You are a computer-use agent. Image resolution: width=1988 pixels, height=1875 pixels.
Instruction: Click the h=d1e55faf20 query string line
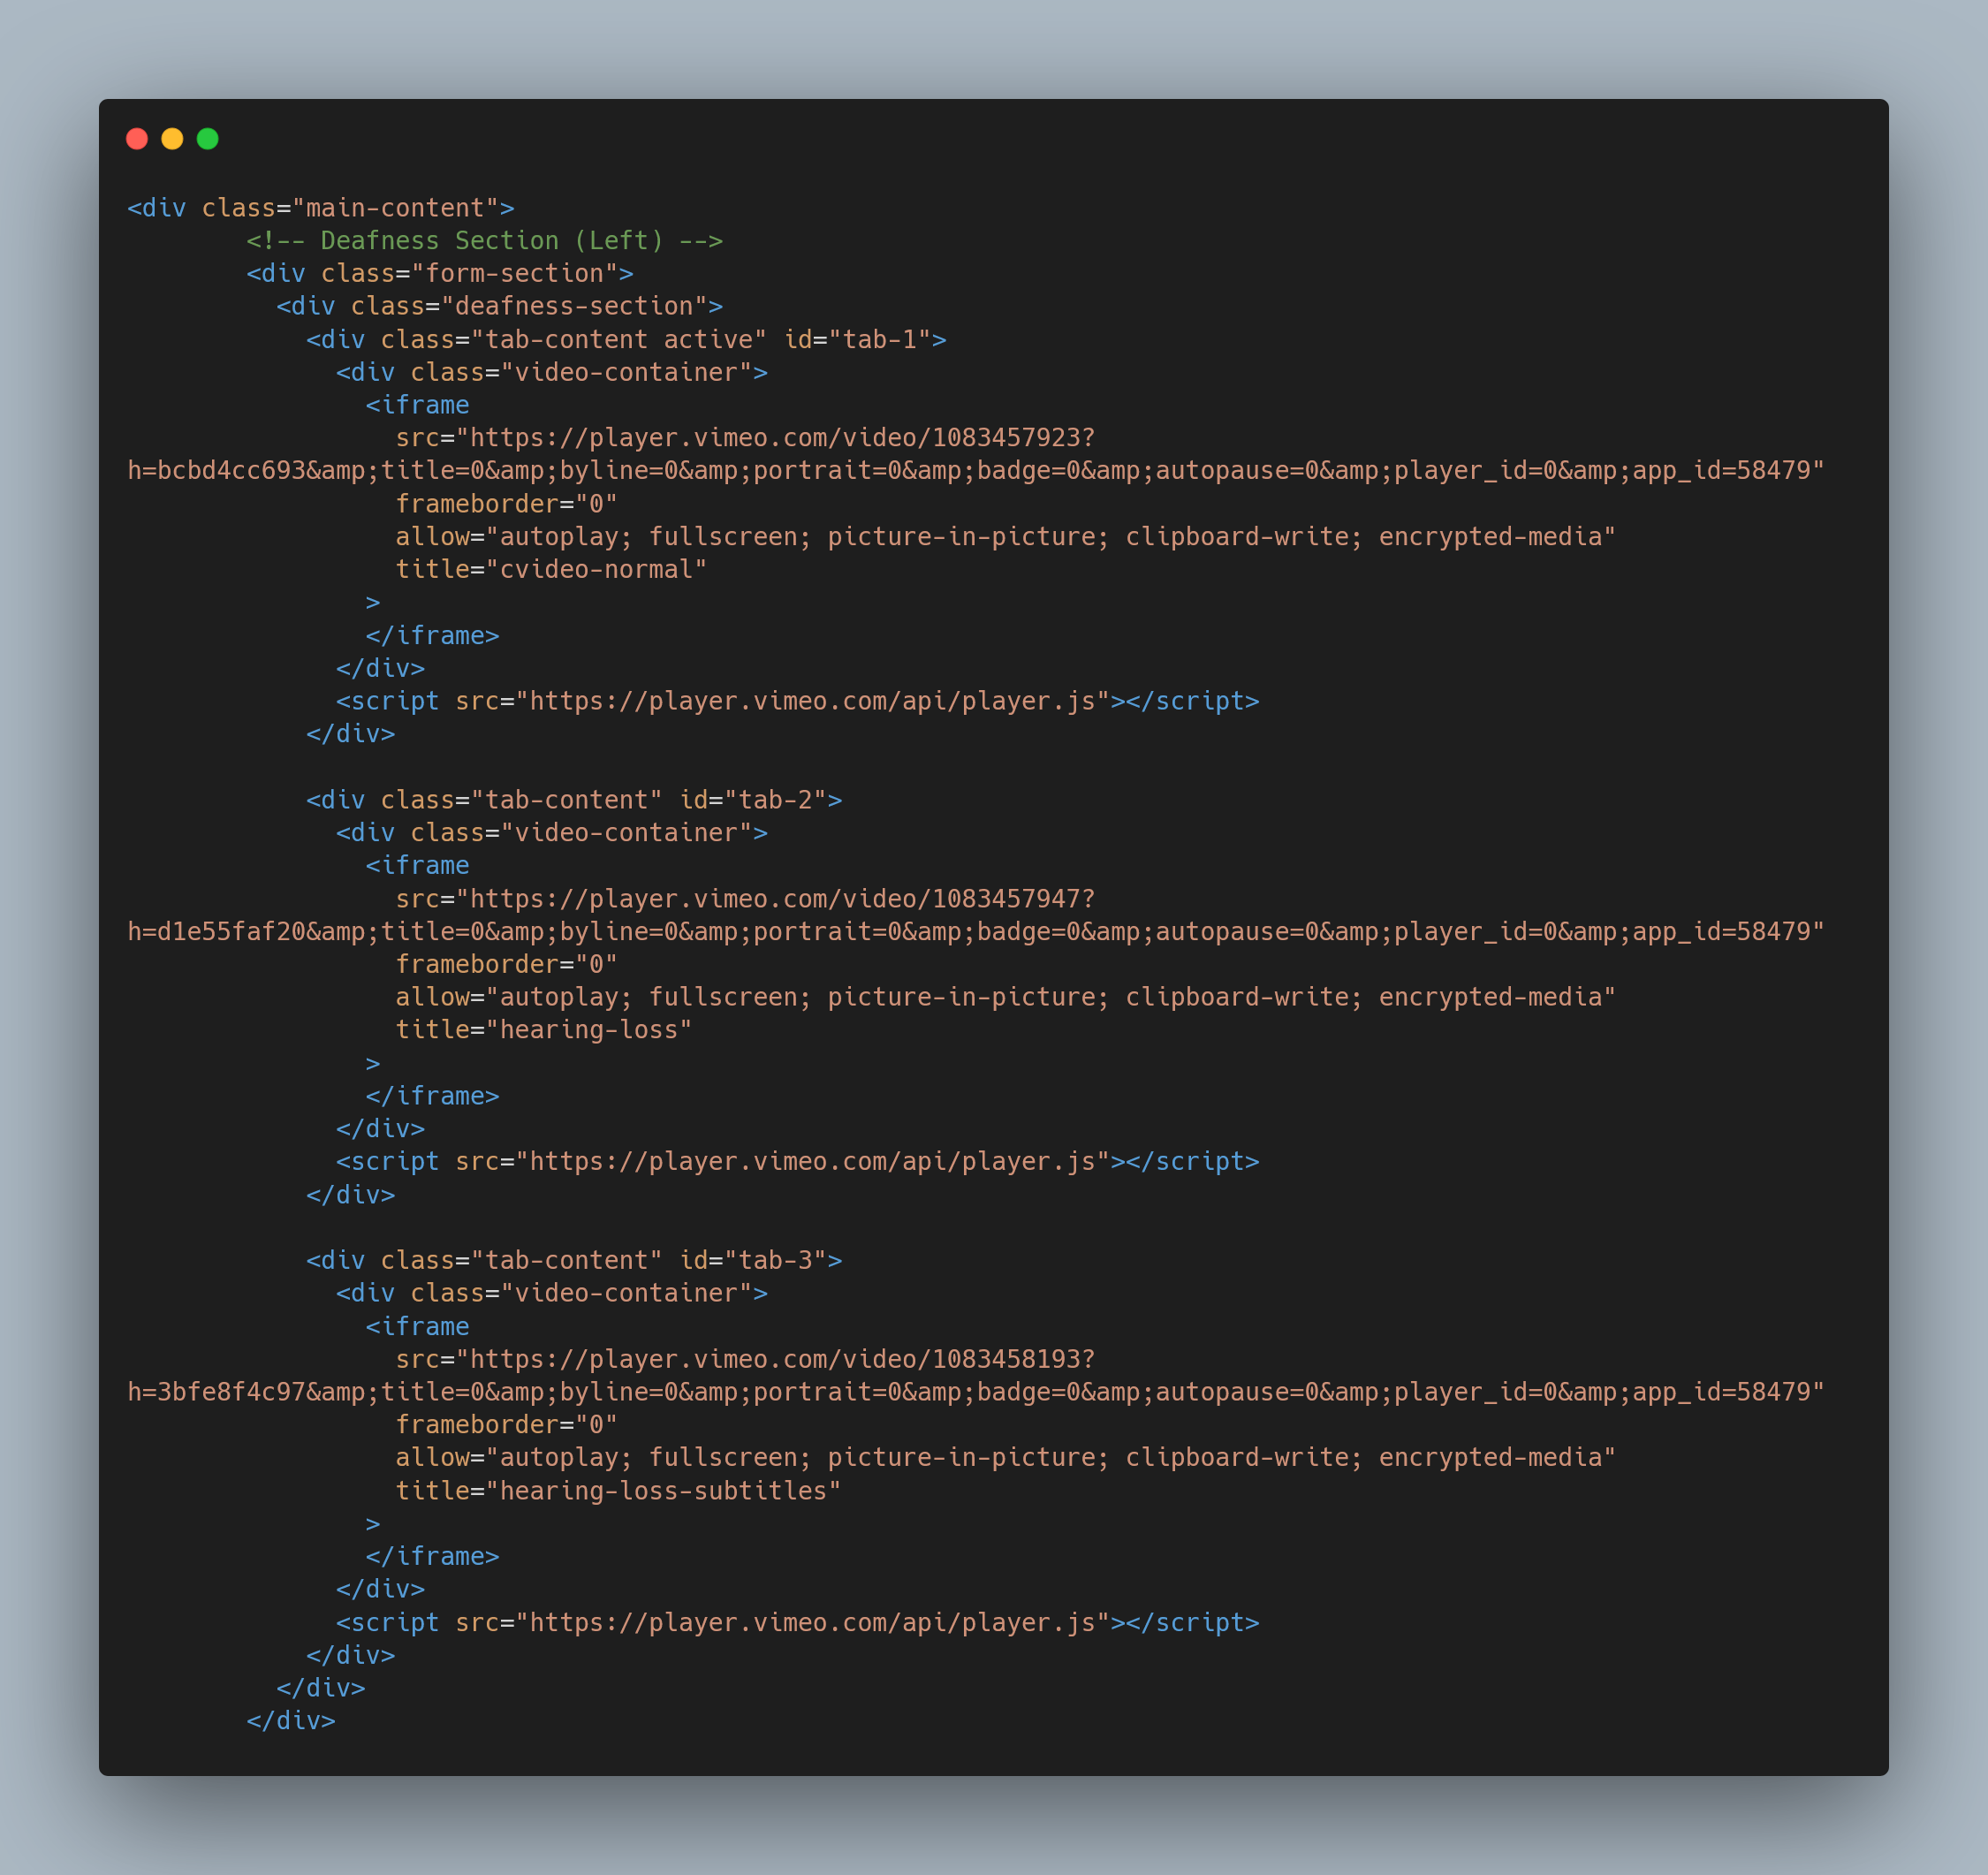pyautogui.click(x=975, y=932)
